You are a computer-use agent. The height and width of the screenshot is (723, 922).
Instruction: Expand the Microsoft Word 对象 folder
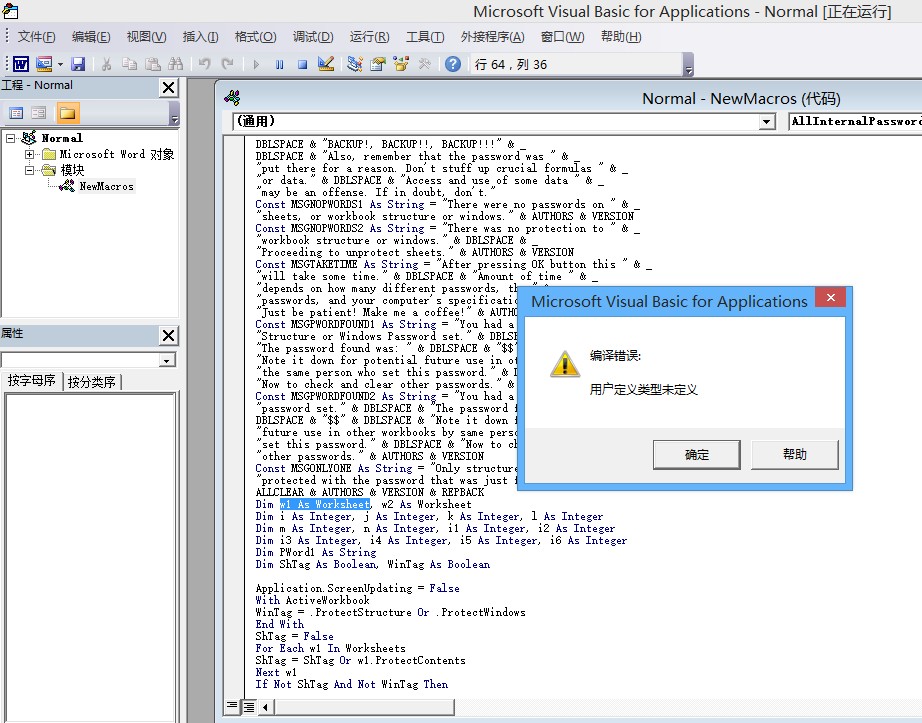click(x=29, y=154)
